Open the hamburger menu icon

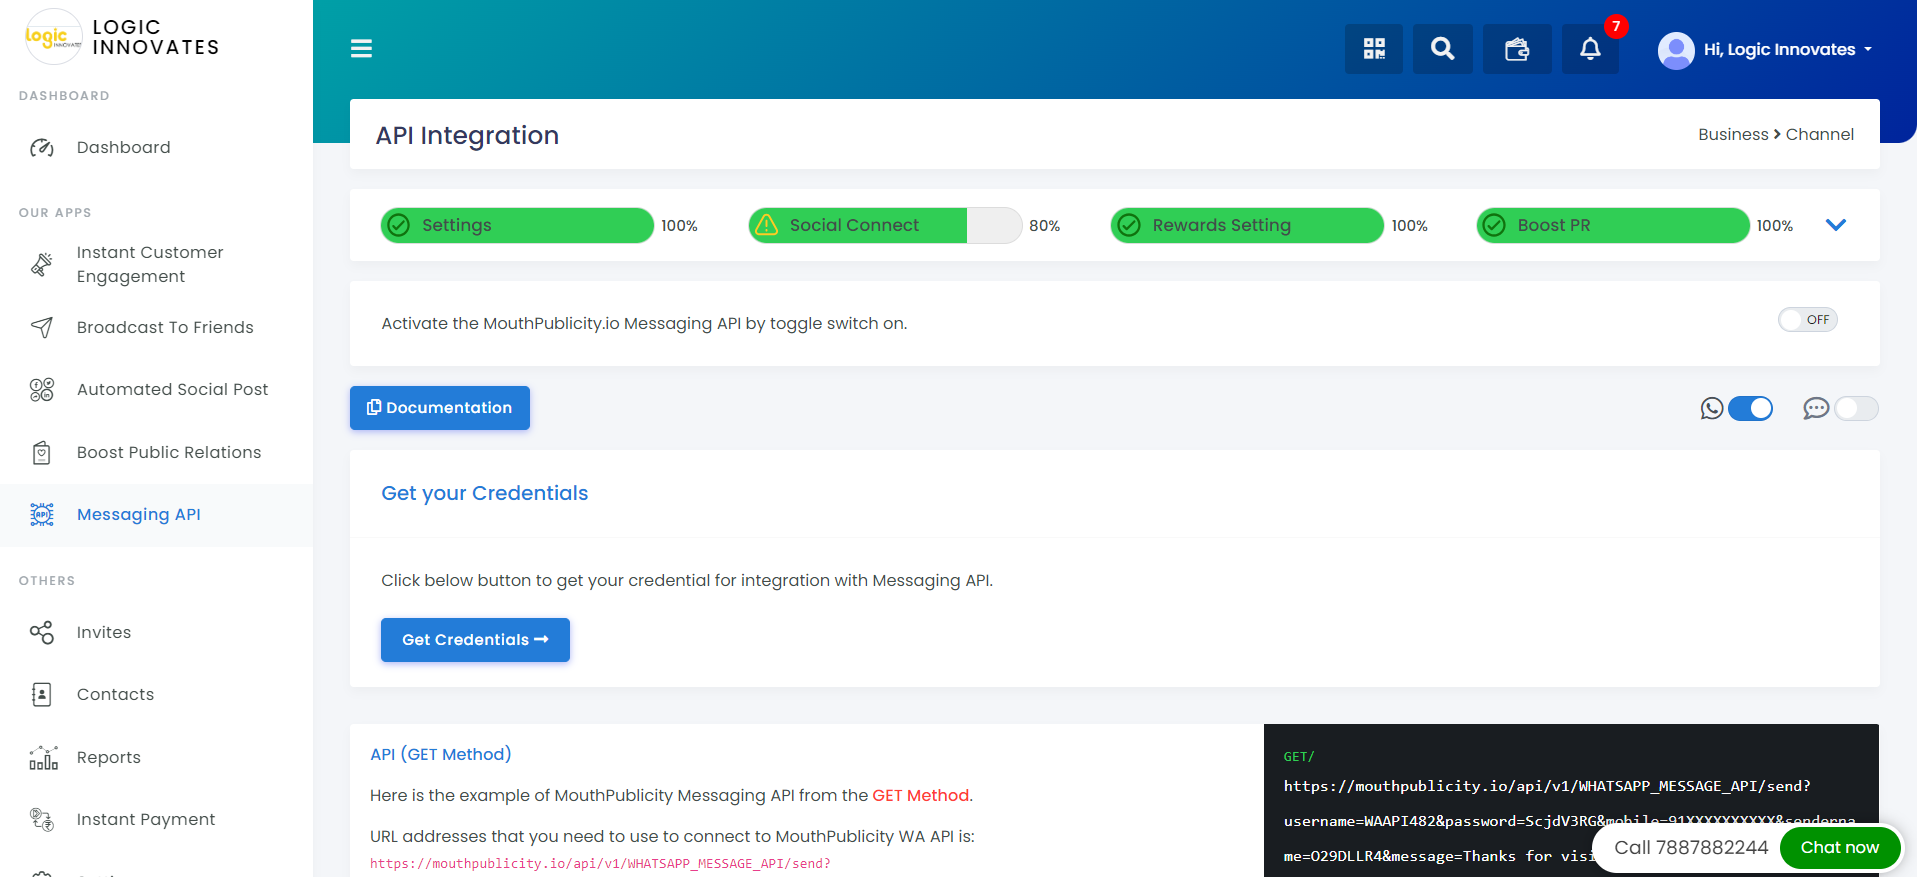[x=361, y=48]
